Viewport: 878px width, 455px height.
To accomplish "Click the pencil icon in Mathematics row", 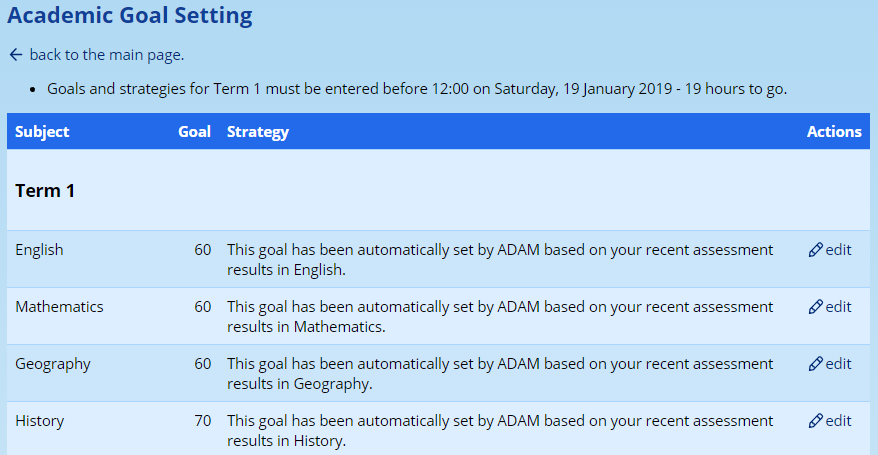I will 815,307.
